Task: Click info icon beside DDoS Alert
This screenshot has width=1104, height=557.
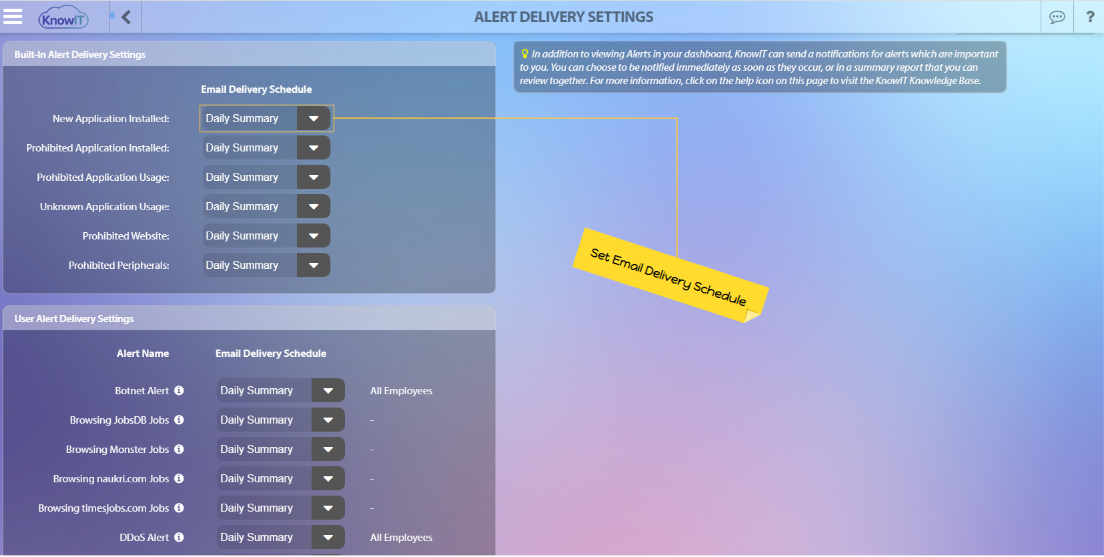Action: click(x=179, y=537)
